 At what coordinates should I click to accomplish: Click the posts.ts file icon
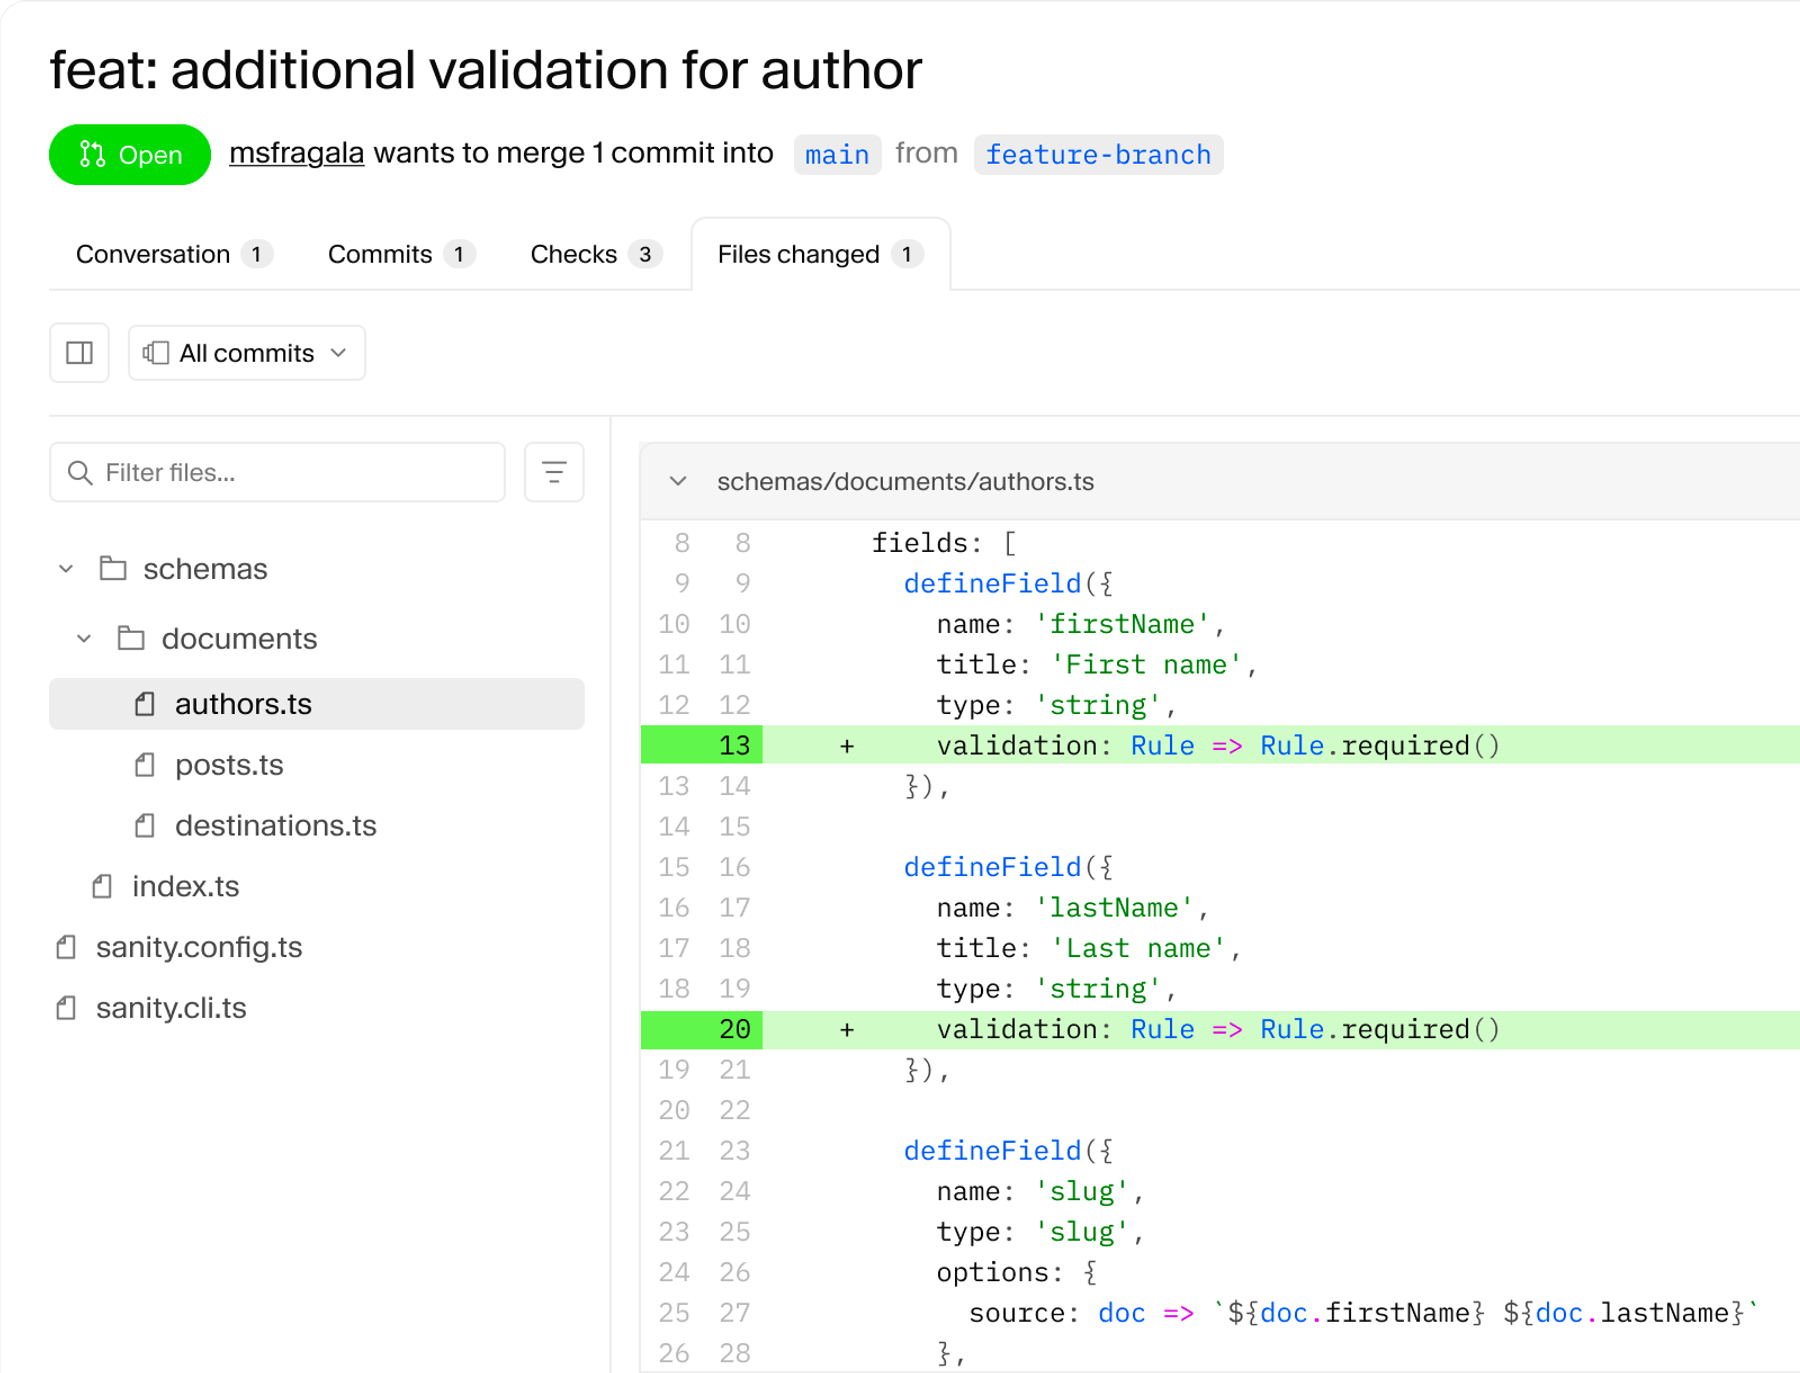pyautogui.click(x=145, y=765)
